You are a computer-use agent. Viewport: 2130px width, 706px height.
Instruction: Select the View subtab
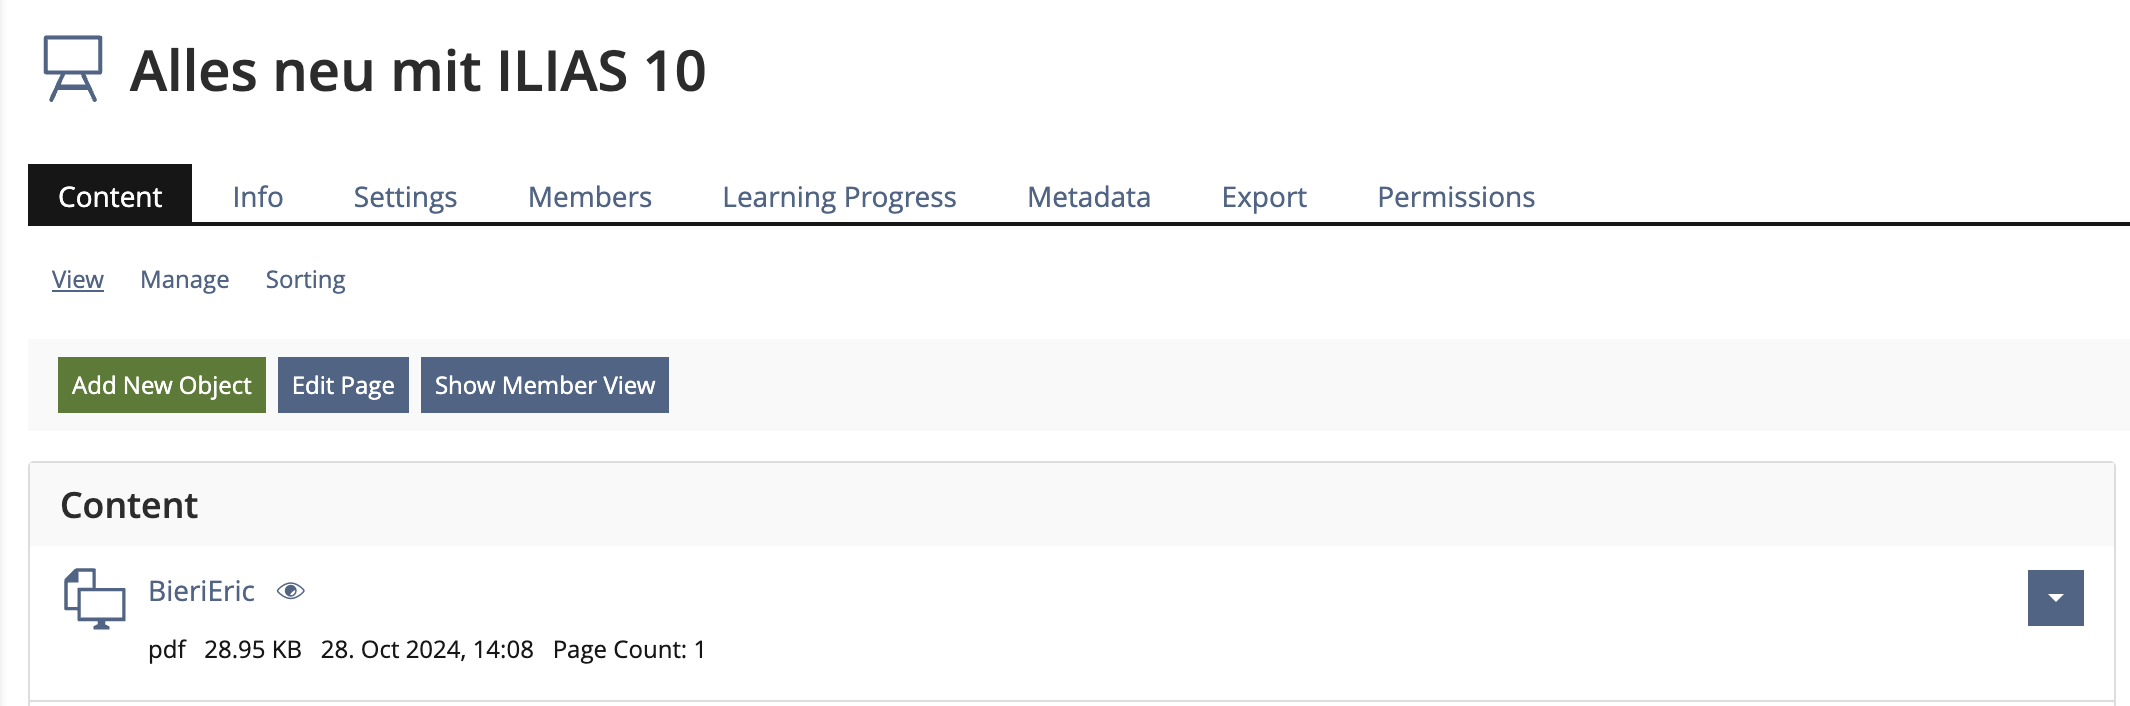78,279
